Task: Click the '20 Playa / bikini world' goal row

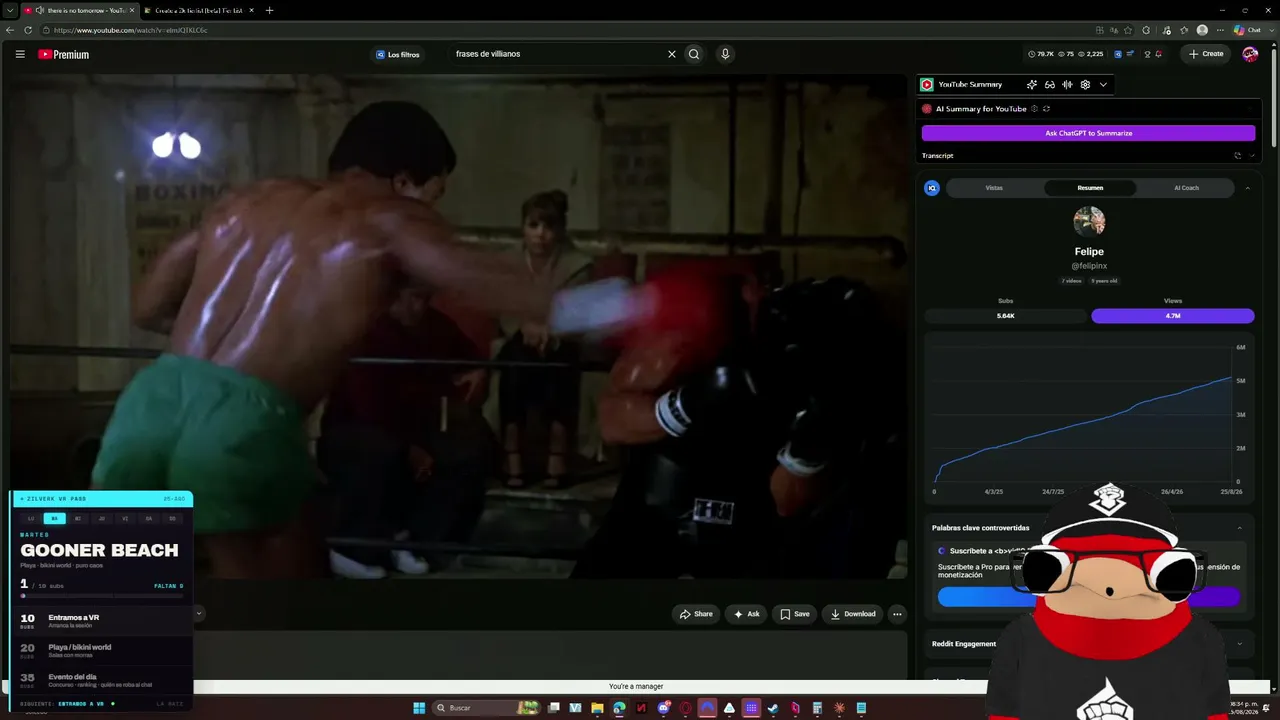Action: pyautogui.click(x=102, y=650)
